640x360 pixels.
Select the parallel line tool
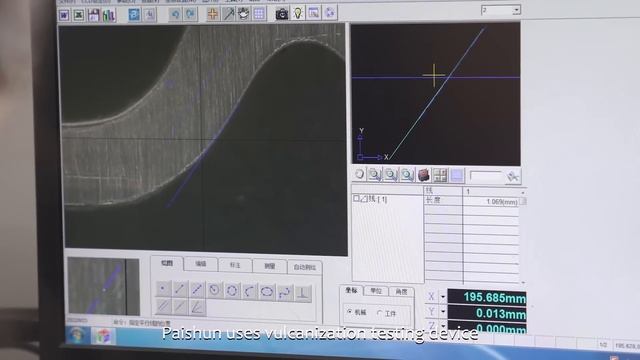[163, 306]
